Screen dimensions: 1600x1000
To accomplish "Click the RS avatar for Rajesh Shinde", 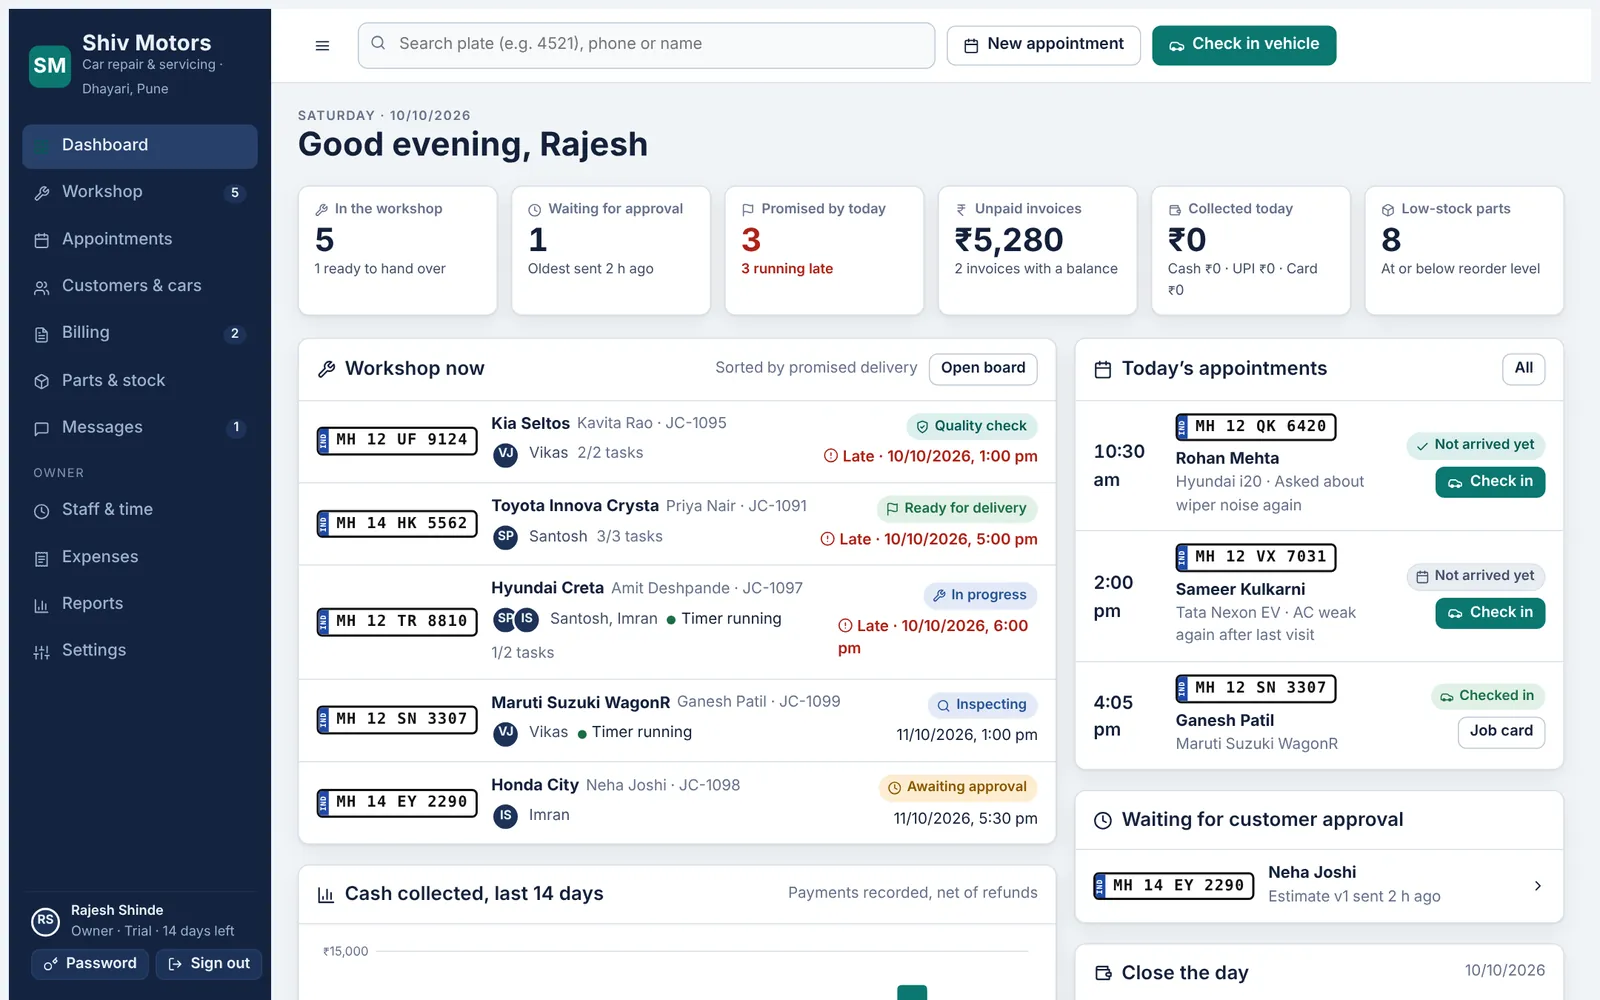I will [x=45, y=920].
